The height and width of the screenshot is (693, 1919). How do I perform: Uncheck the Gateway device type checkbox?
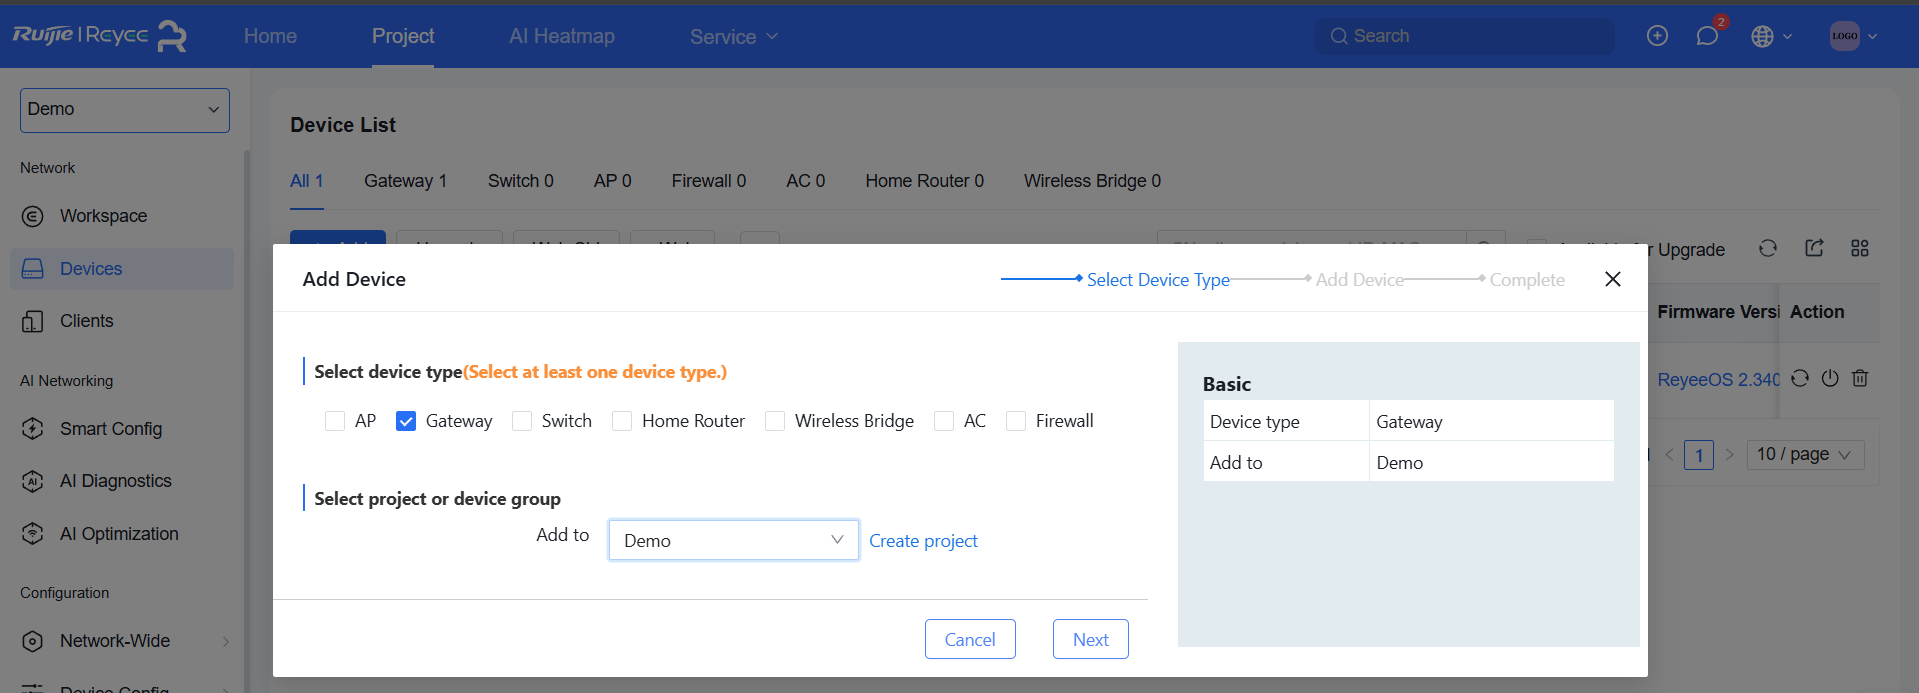(x=406, y=421)
